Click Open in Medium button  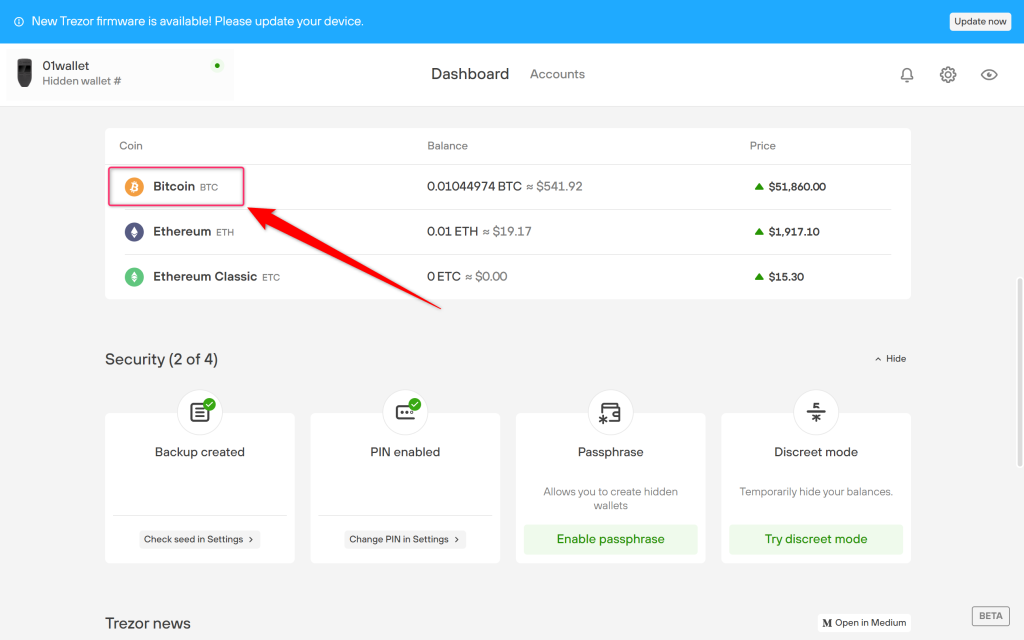(864, 623)
